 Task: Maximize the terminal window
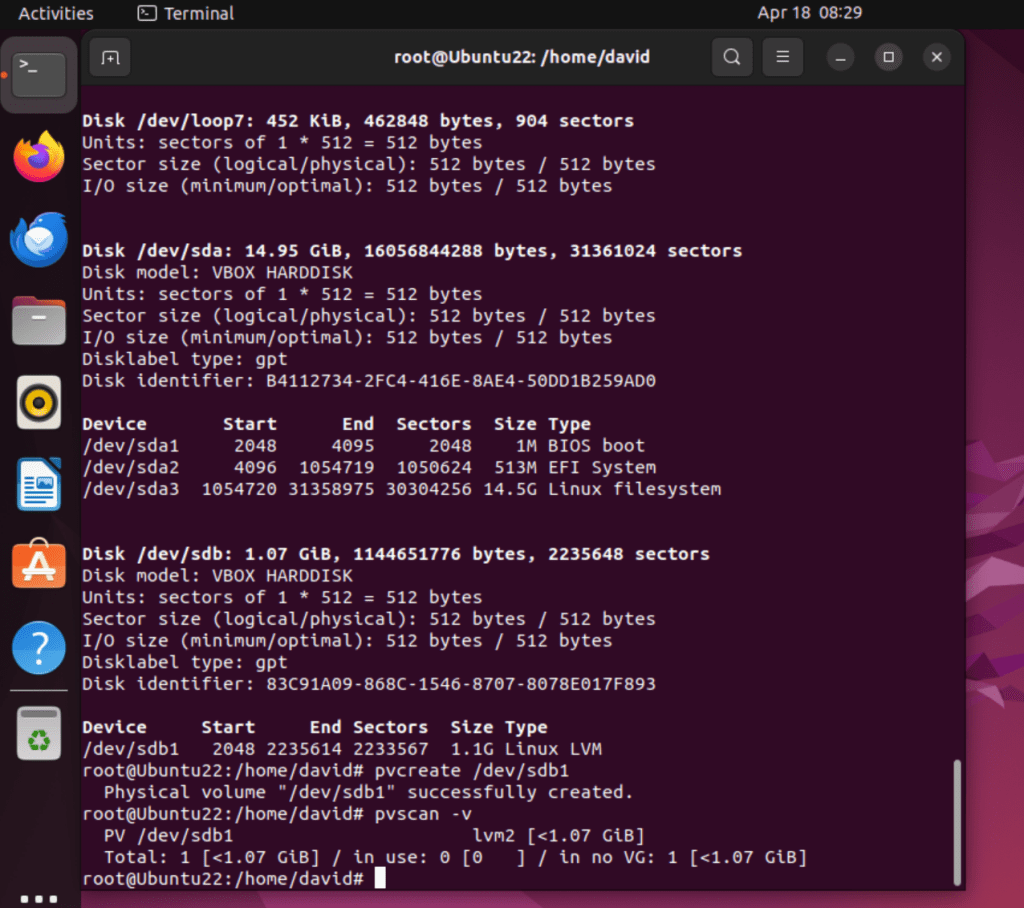tap(888, 57)
